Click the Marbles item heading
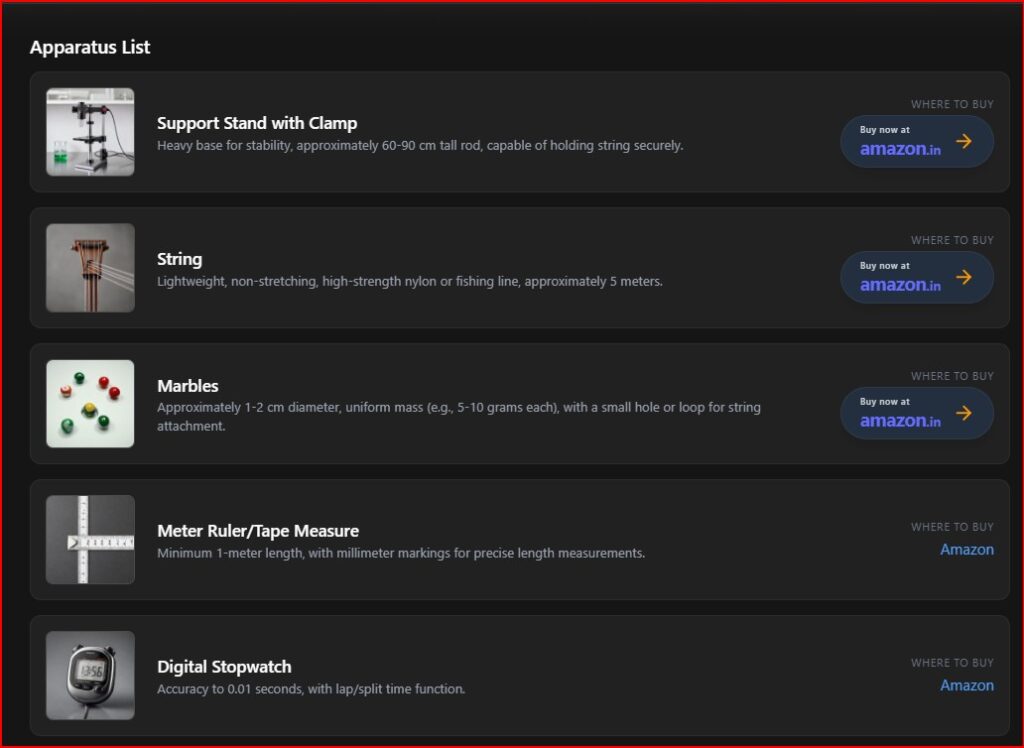 tap(187, 386)
